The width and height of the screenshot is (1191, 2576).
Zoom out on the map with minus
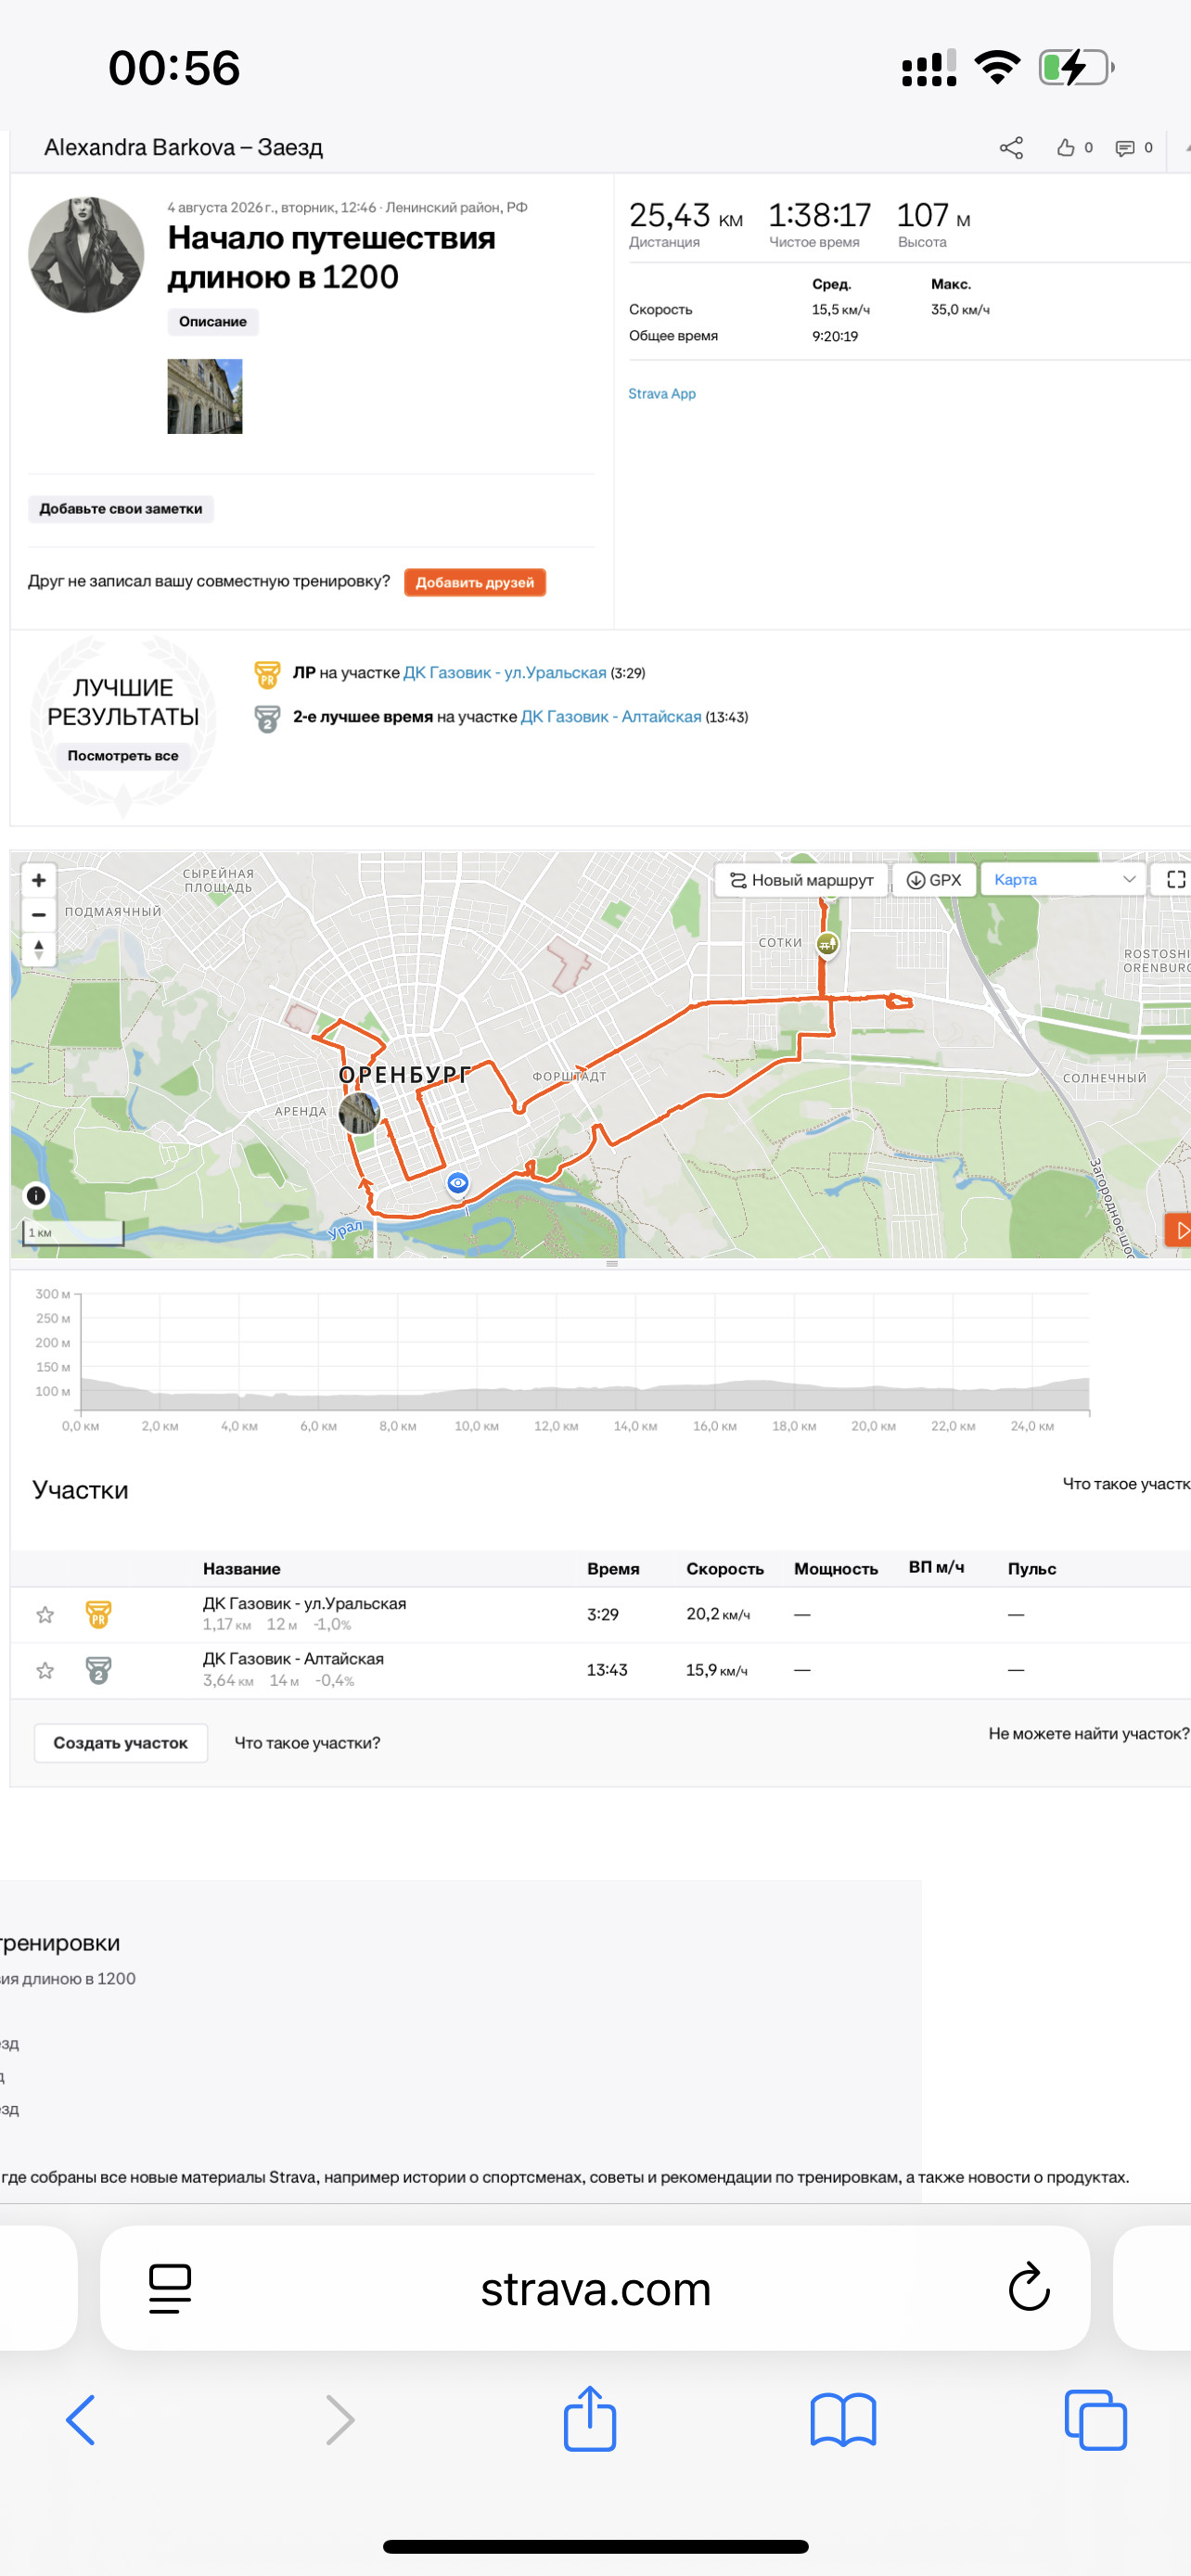pos(39,914)
